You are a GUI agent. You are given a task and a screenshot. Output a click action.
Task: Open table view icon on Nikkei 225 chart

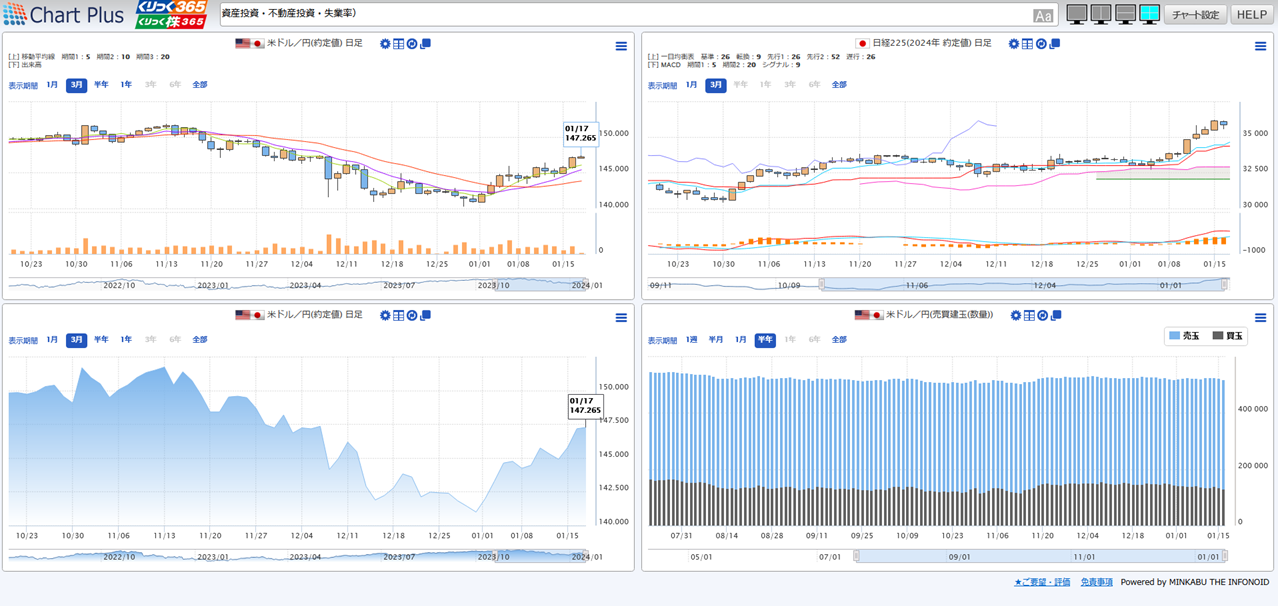[x=1027, y=44]
